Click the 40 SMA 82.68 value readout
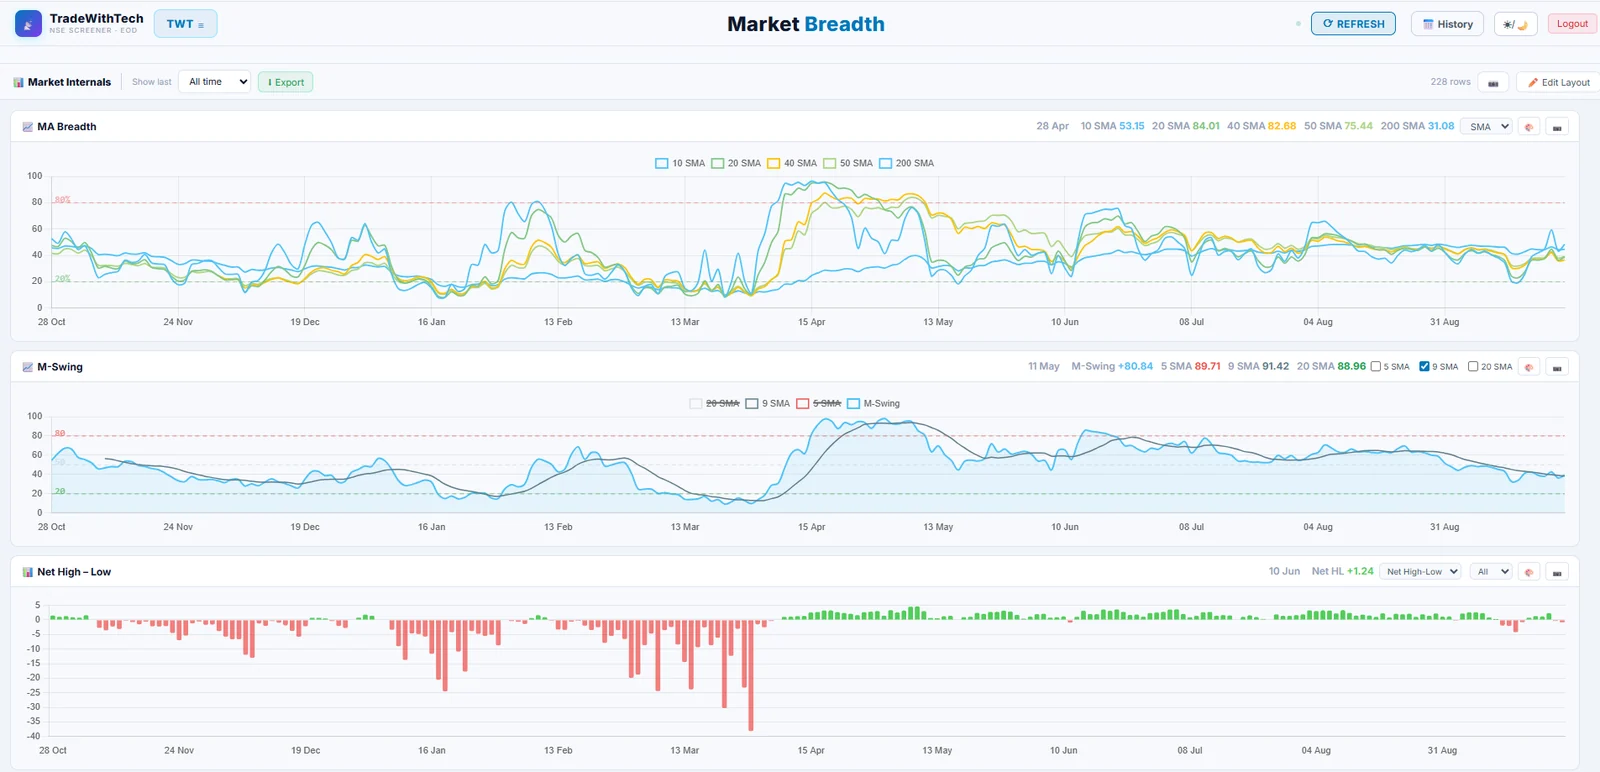 (x=1261, y=126)
